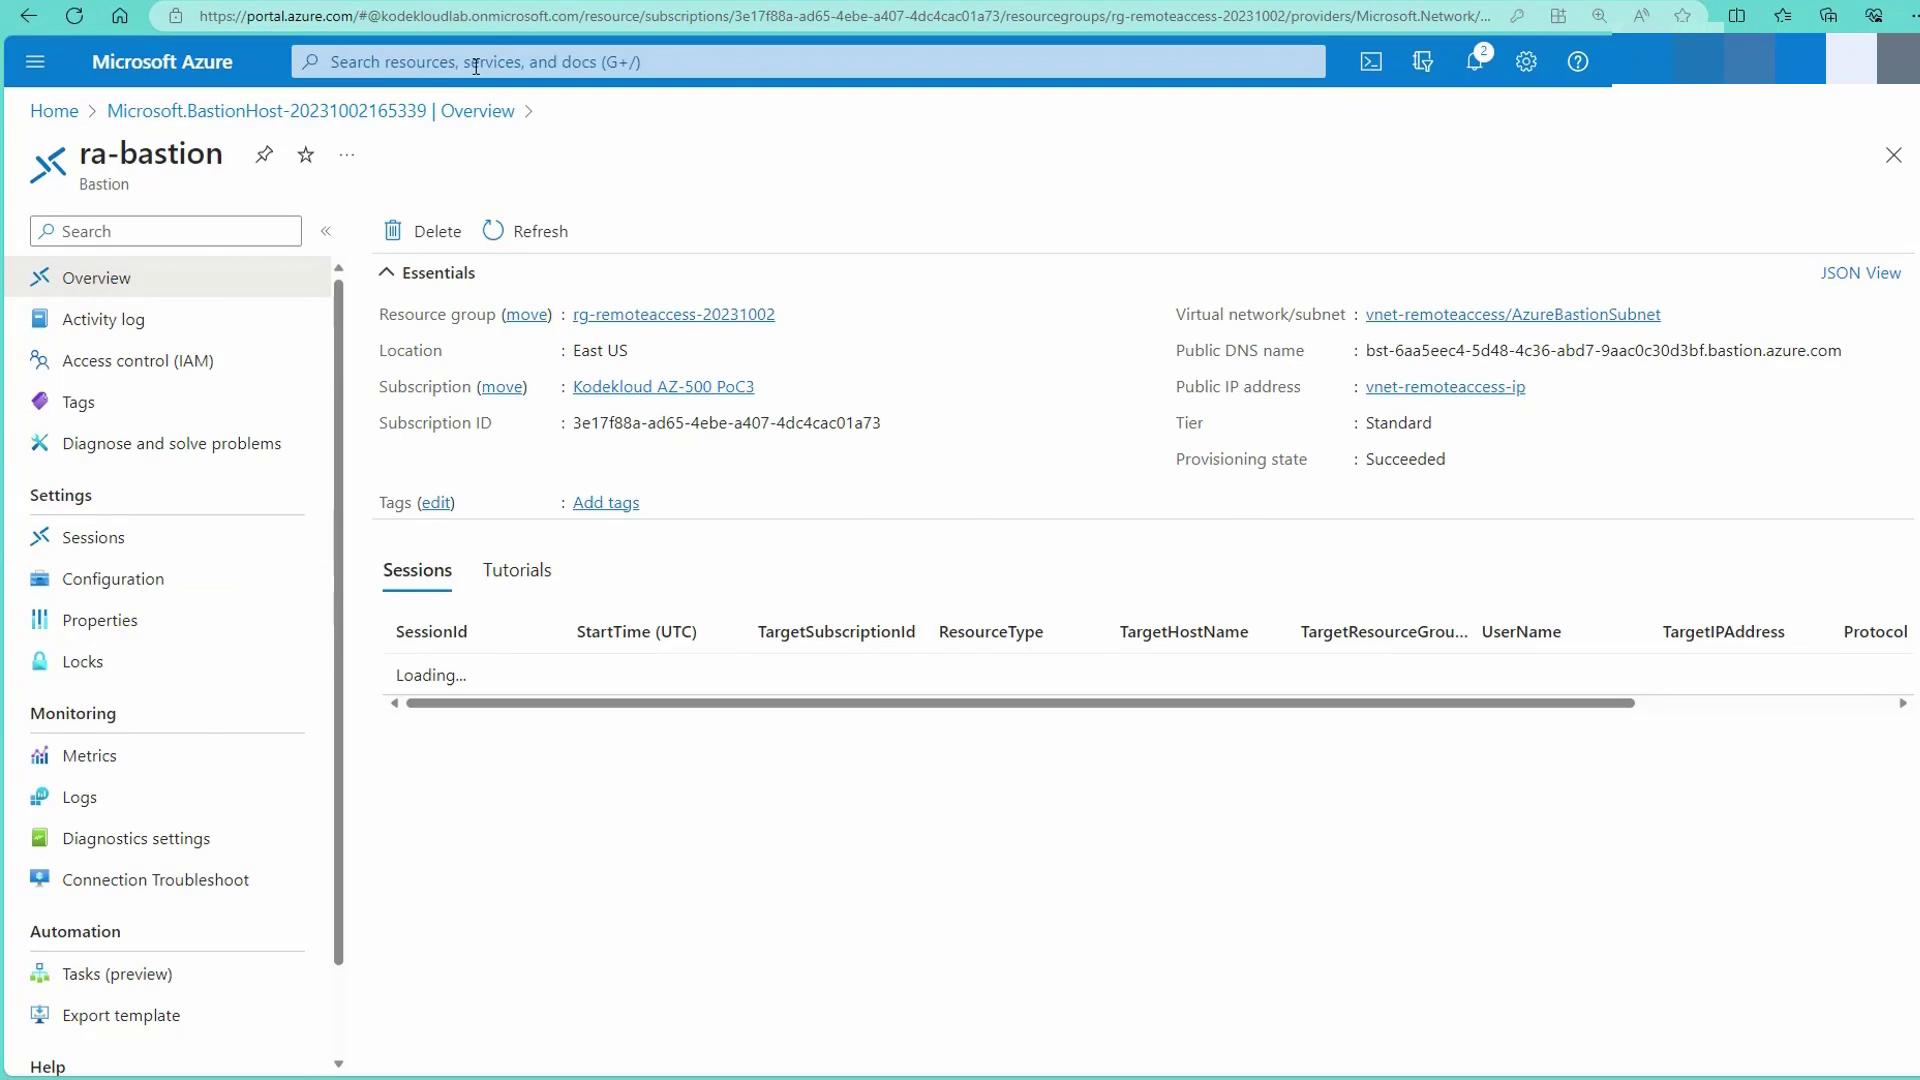
Task: Sort by TargetHostName column
Action: 1184,632
